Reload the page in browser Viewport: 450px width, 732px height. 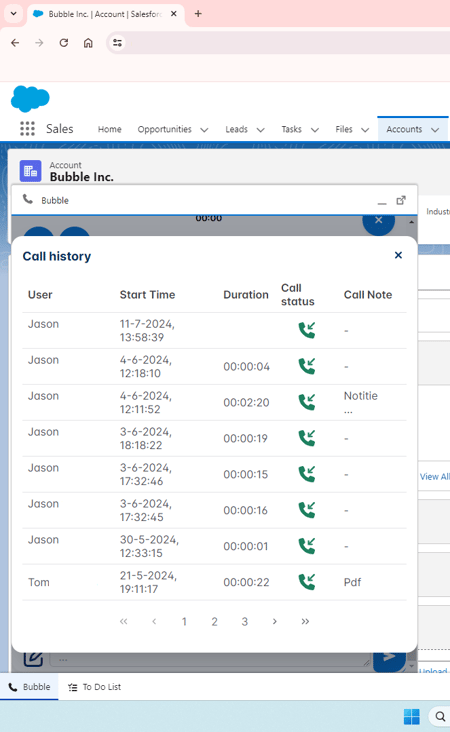pos(64,43)
